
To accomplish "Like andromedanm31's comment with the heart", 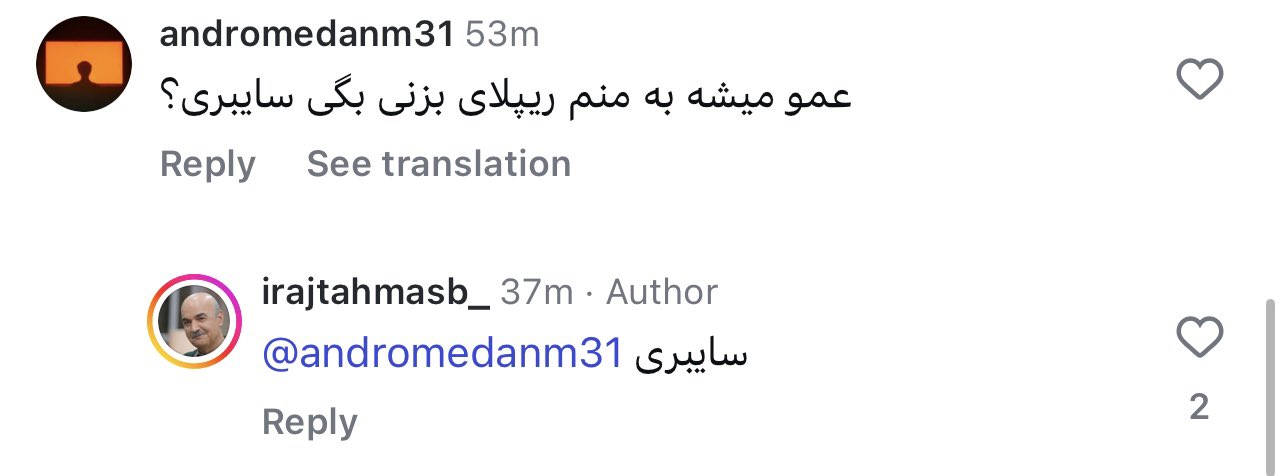I will (x=1200, y=79).
